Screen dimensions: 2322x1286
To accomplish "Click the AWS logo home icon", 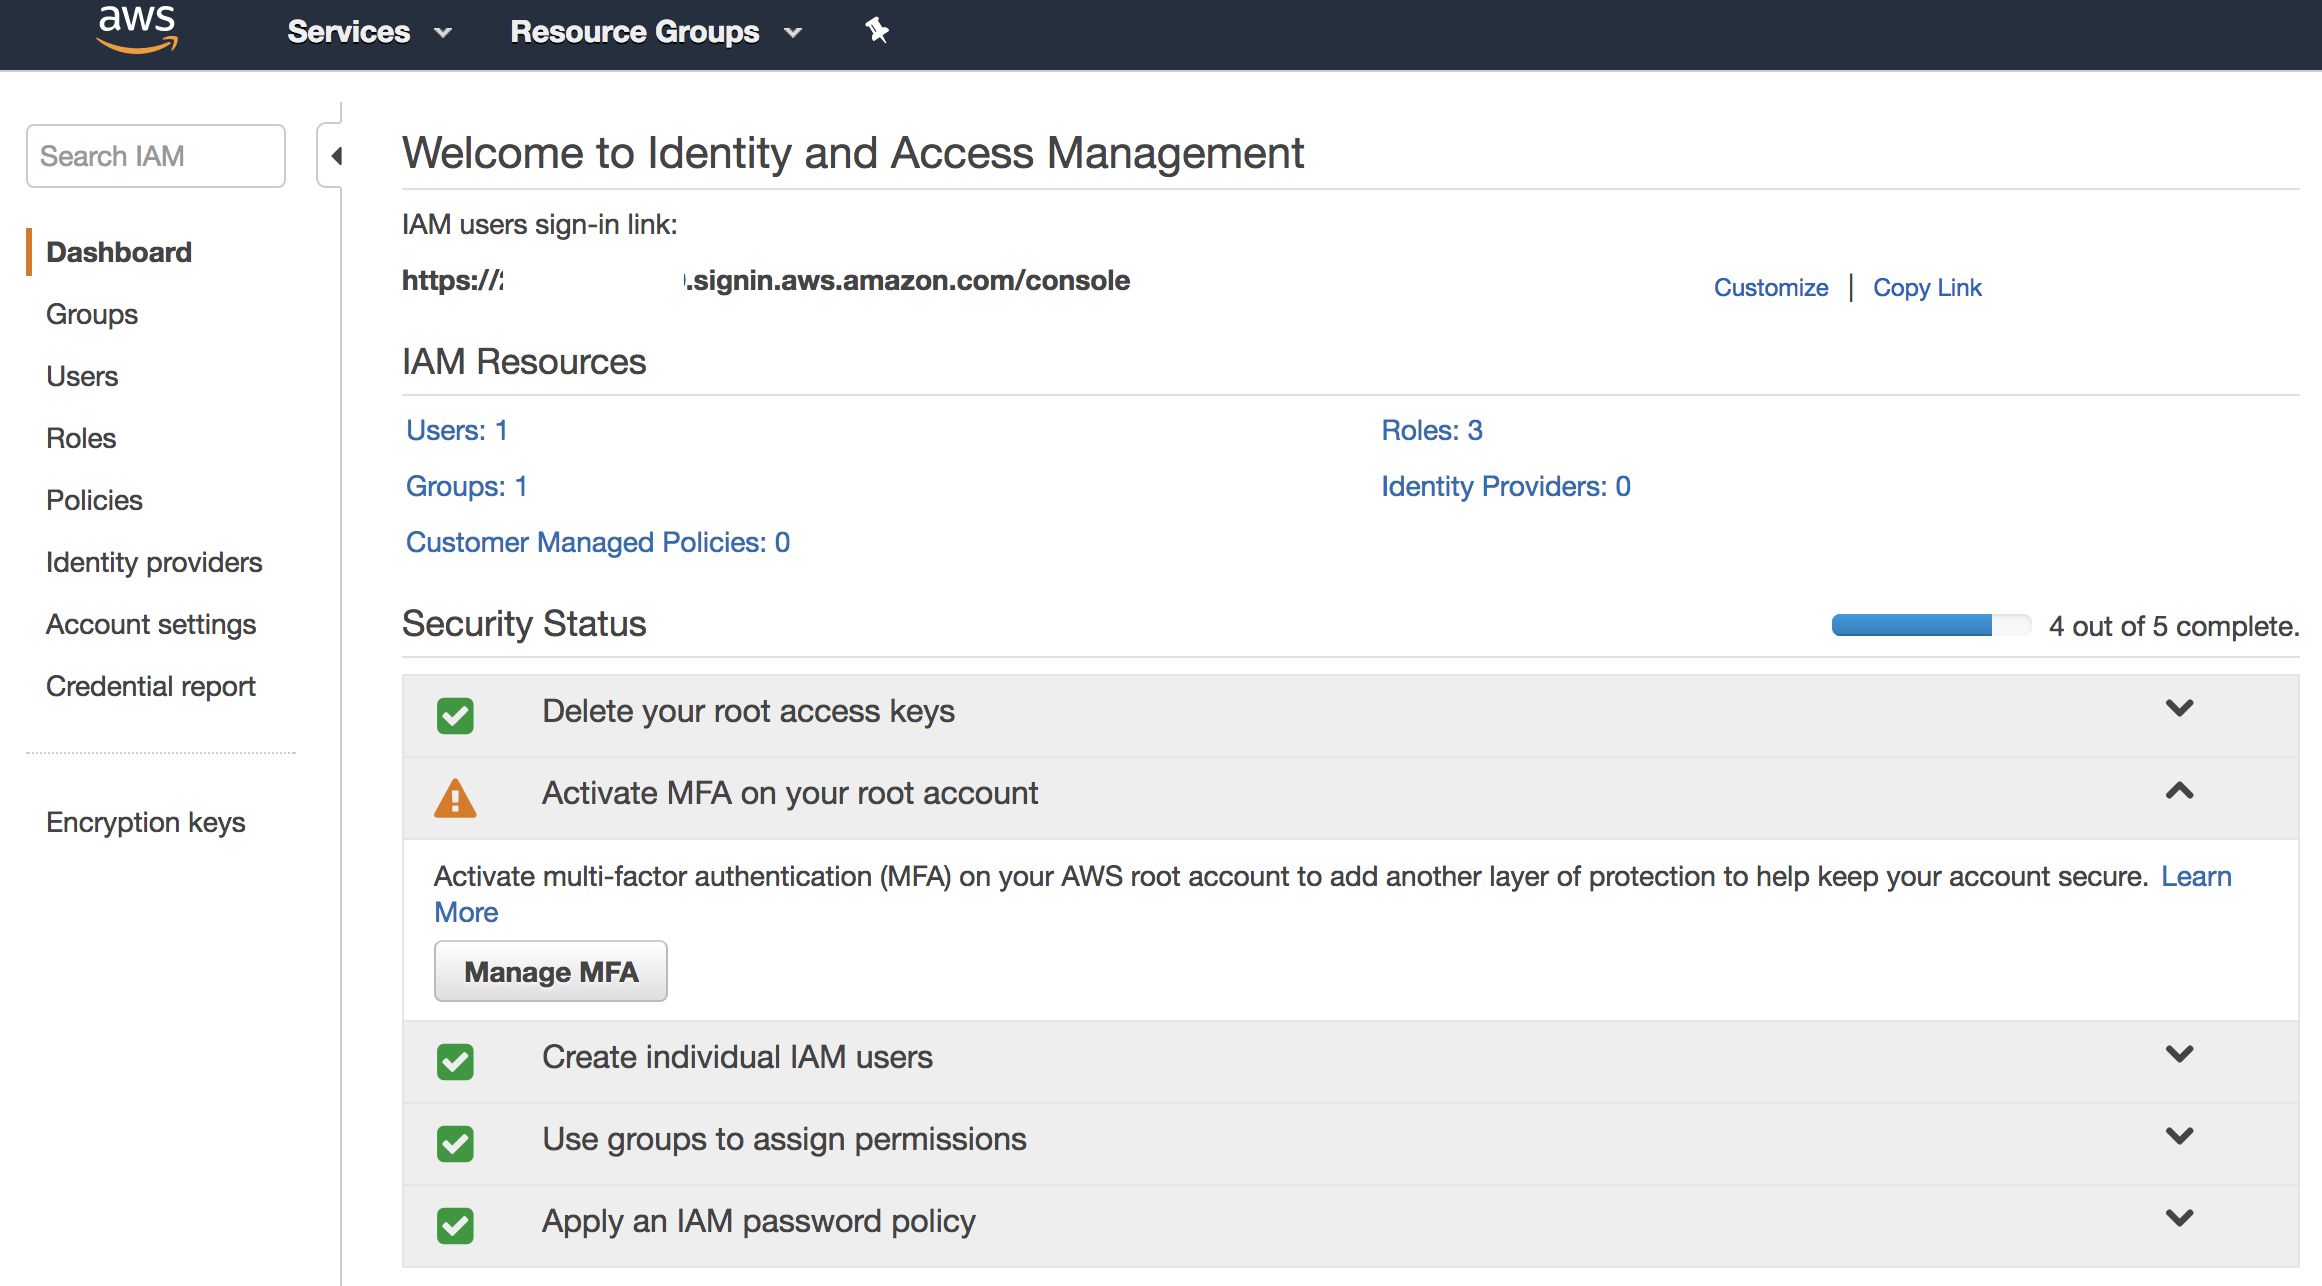I will (137, 28).
